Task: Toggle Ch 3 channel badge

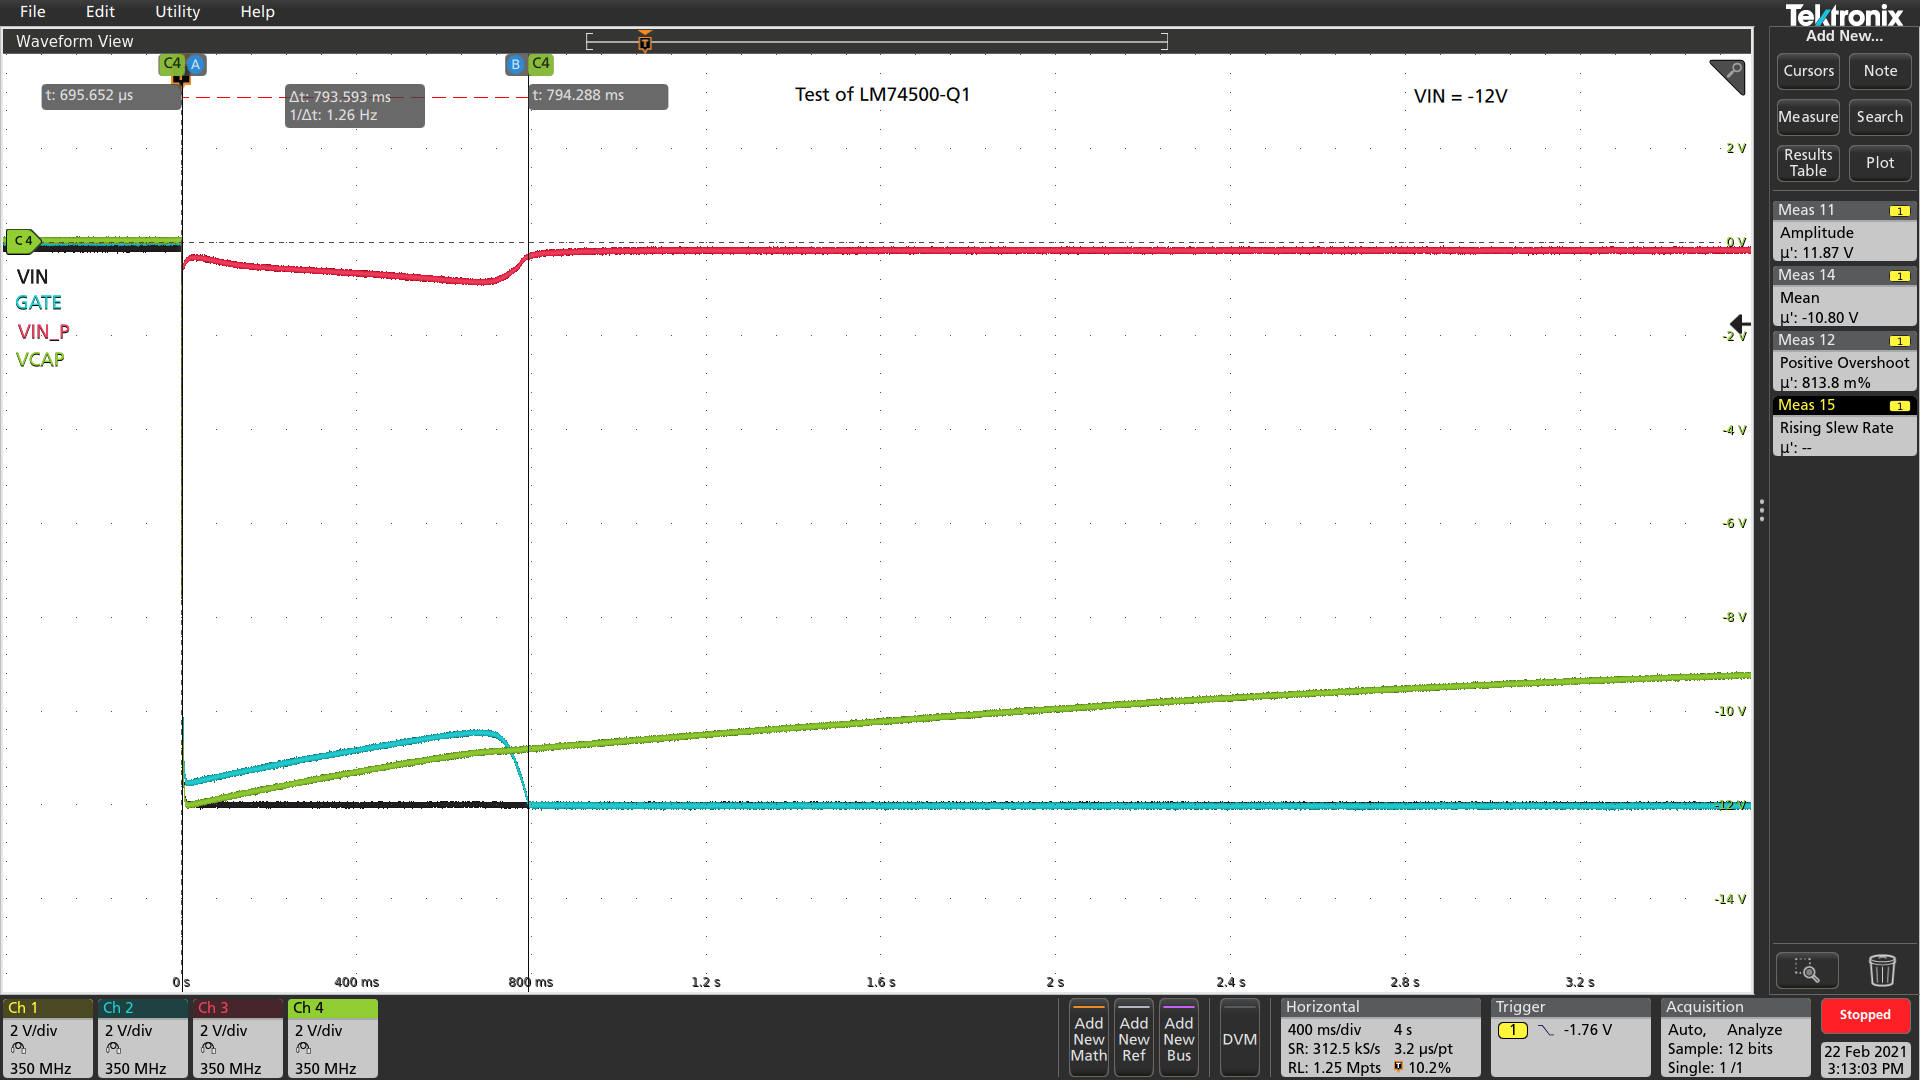Action: (237, 1038)
